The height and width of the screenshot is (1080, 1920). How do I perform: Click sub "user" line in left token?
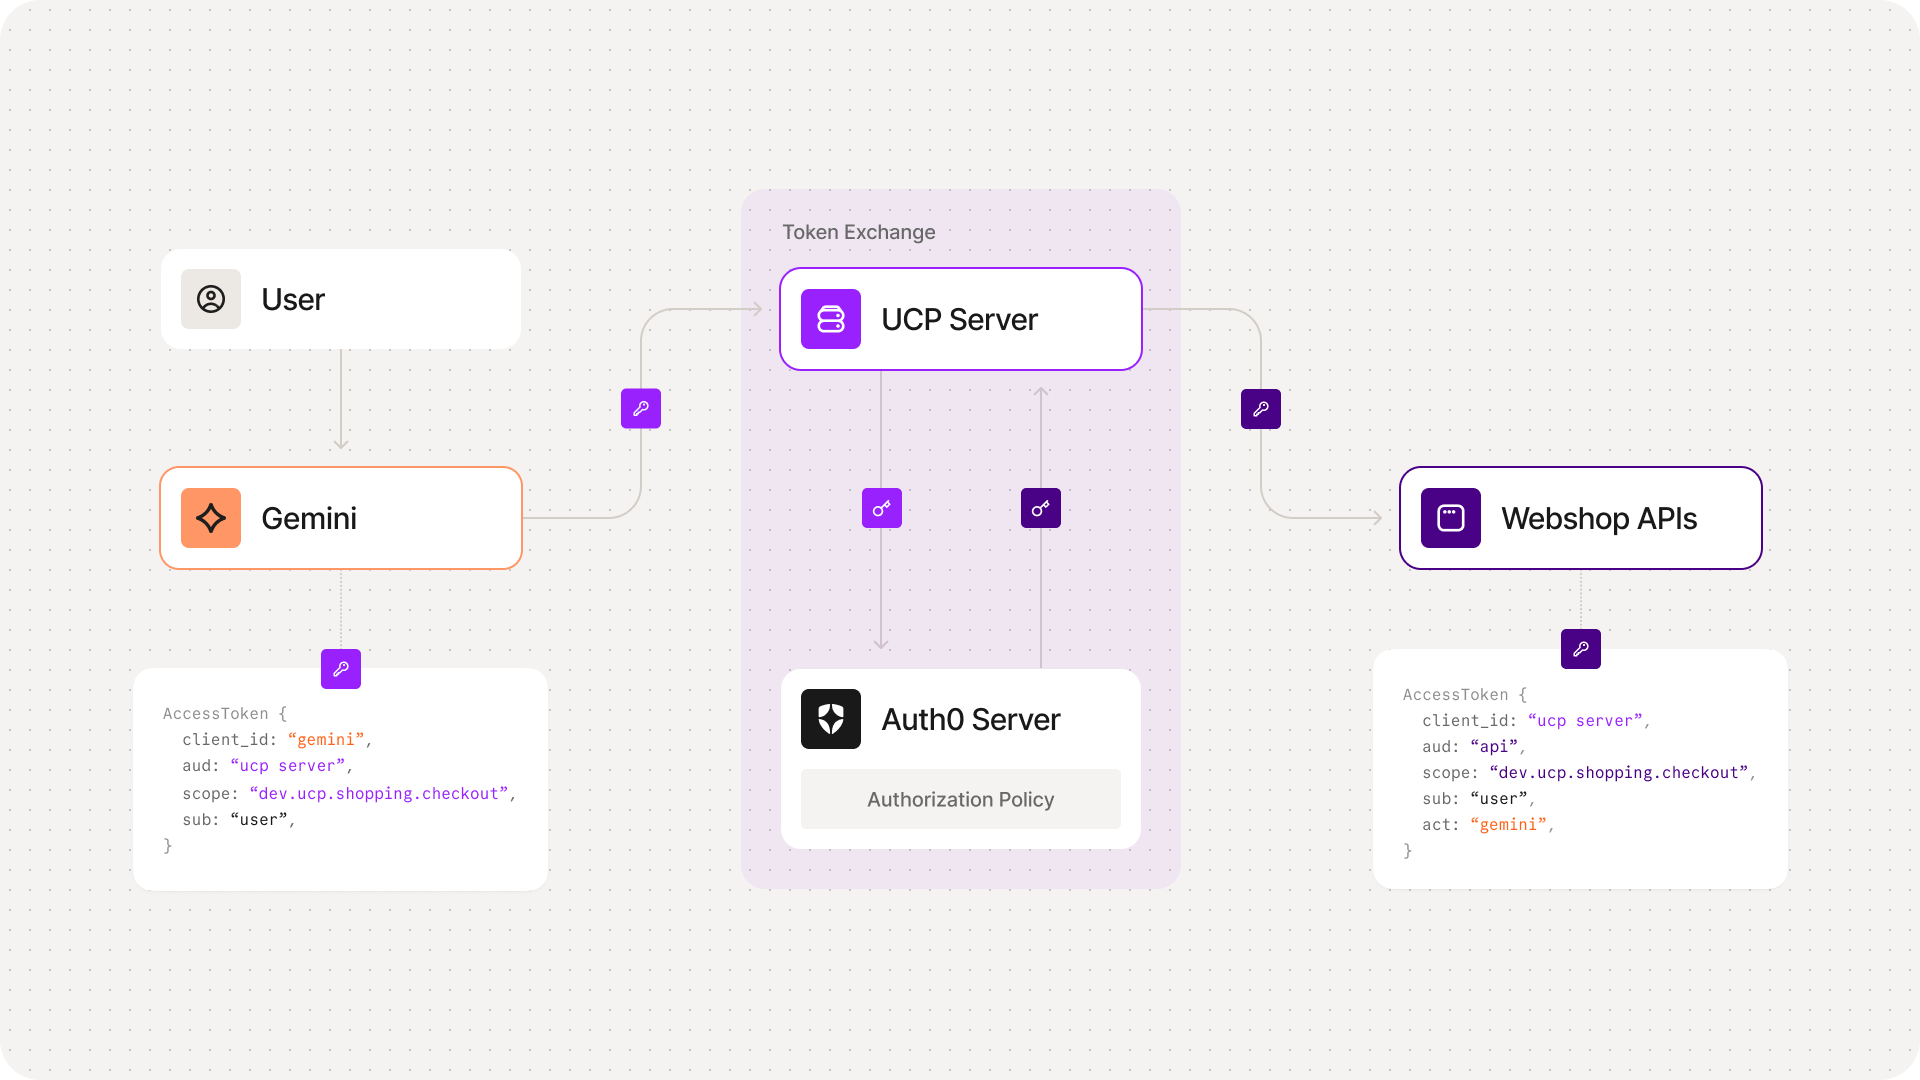[239, 820]
